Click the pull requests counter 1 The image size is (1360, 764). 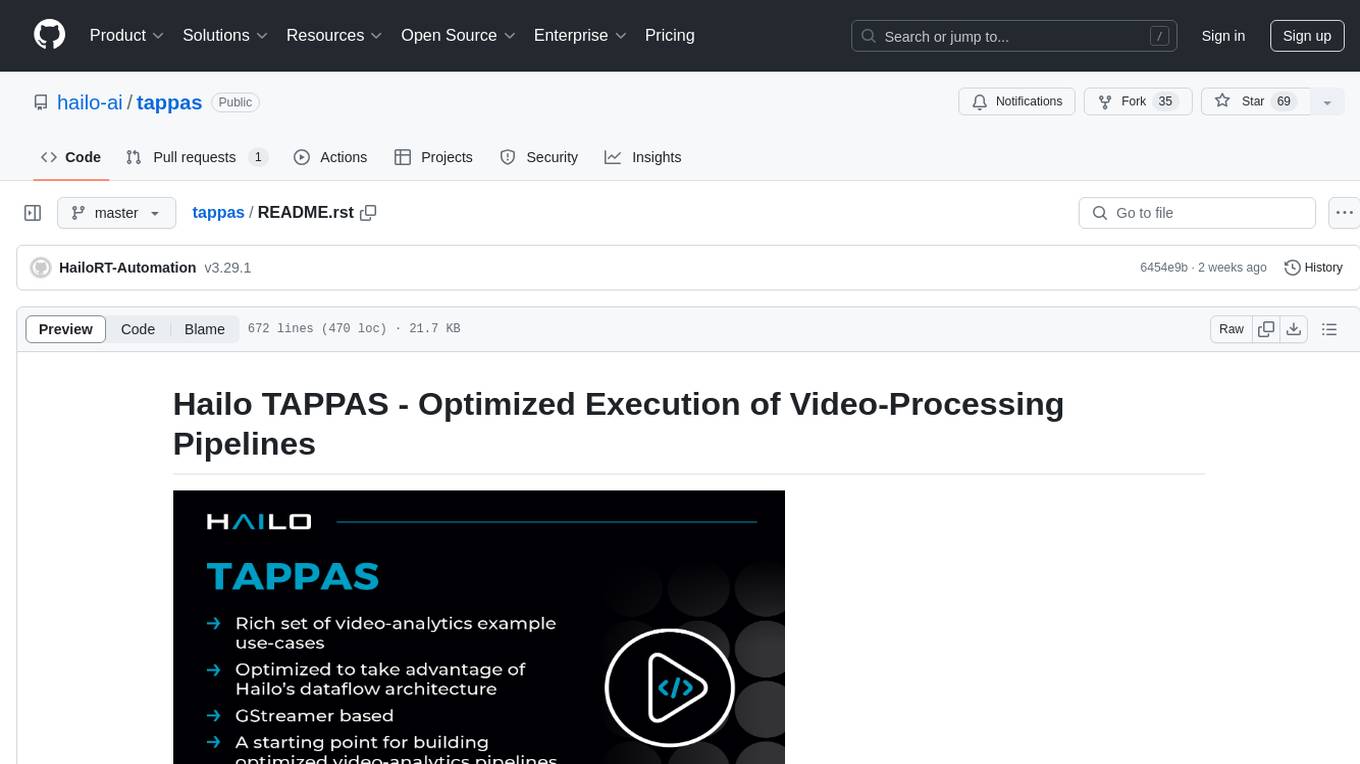click(x=258, y=157)
